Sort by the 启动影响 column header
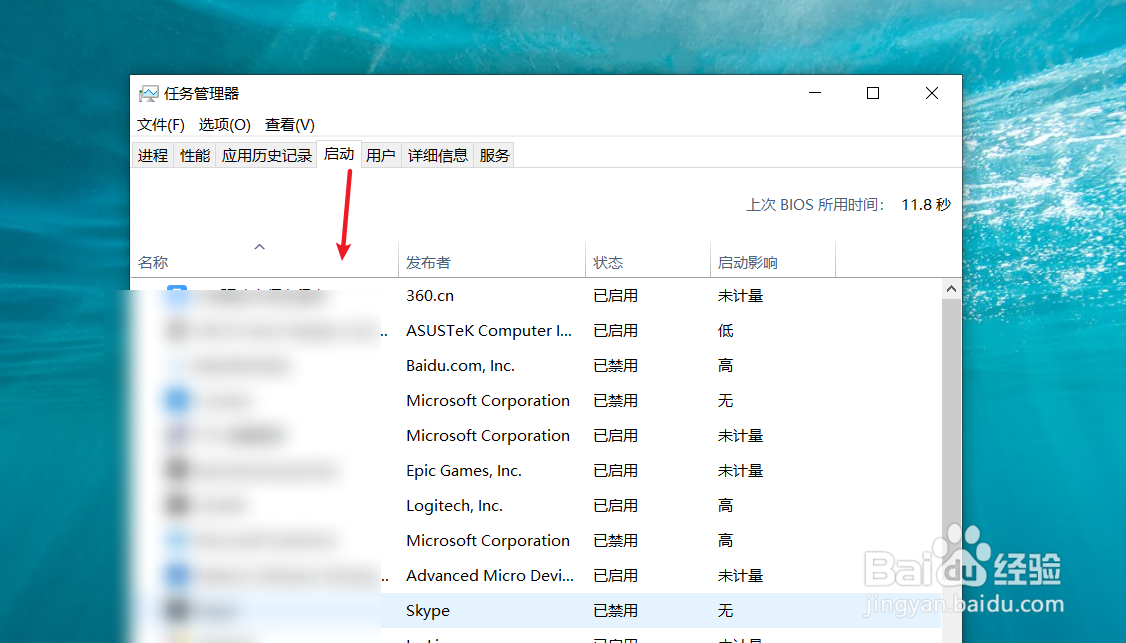The height and width of the screenshot is (643, 1126). (x=773, y=259)
